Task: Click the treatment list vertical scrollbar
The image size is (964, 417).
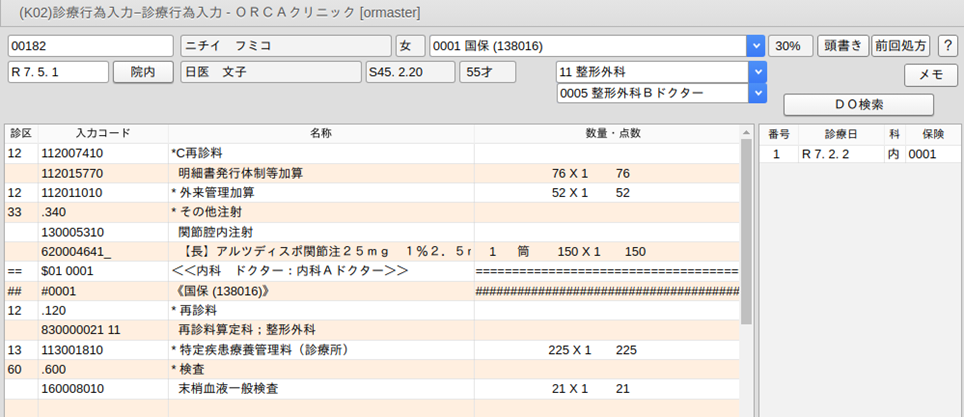Action: (745, 230)
